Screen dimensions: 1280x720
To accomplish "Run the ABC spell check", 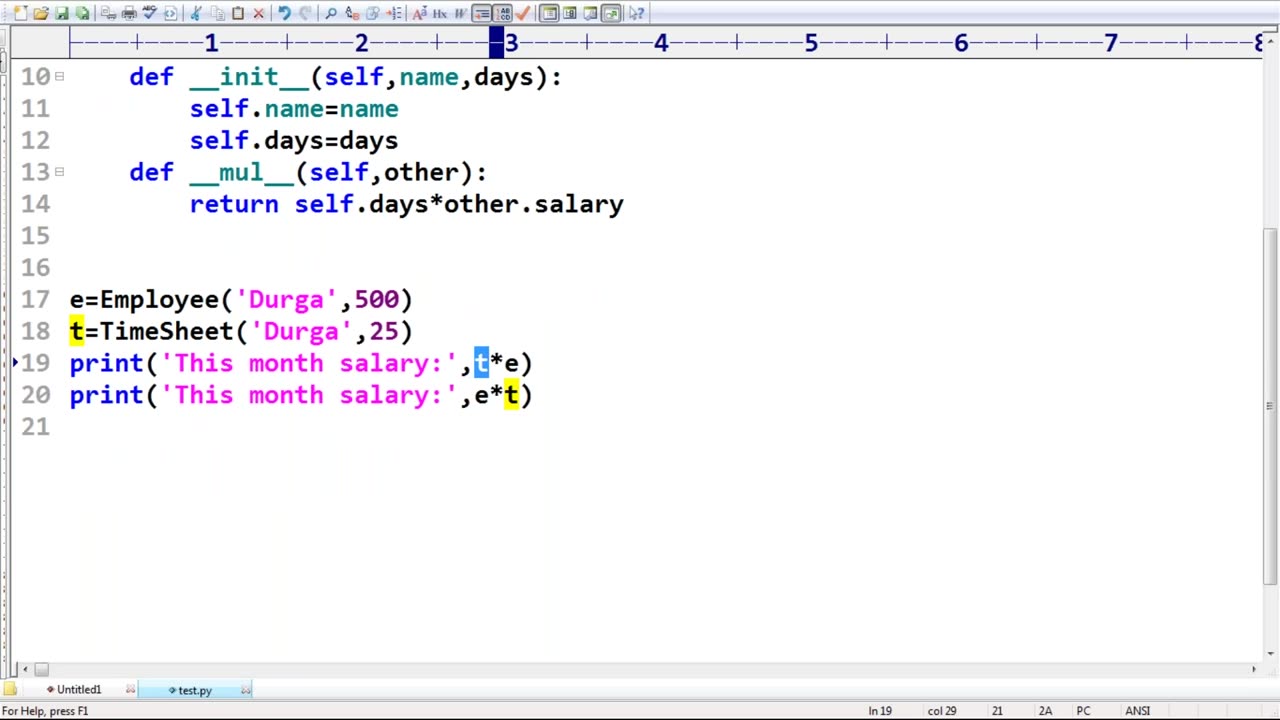I will [149, 13].
